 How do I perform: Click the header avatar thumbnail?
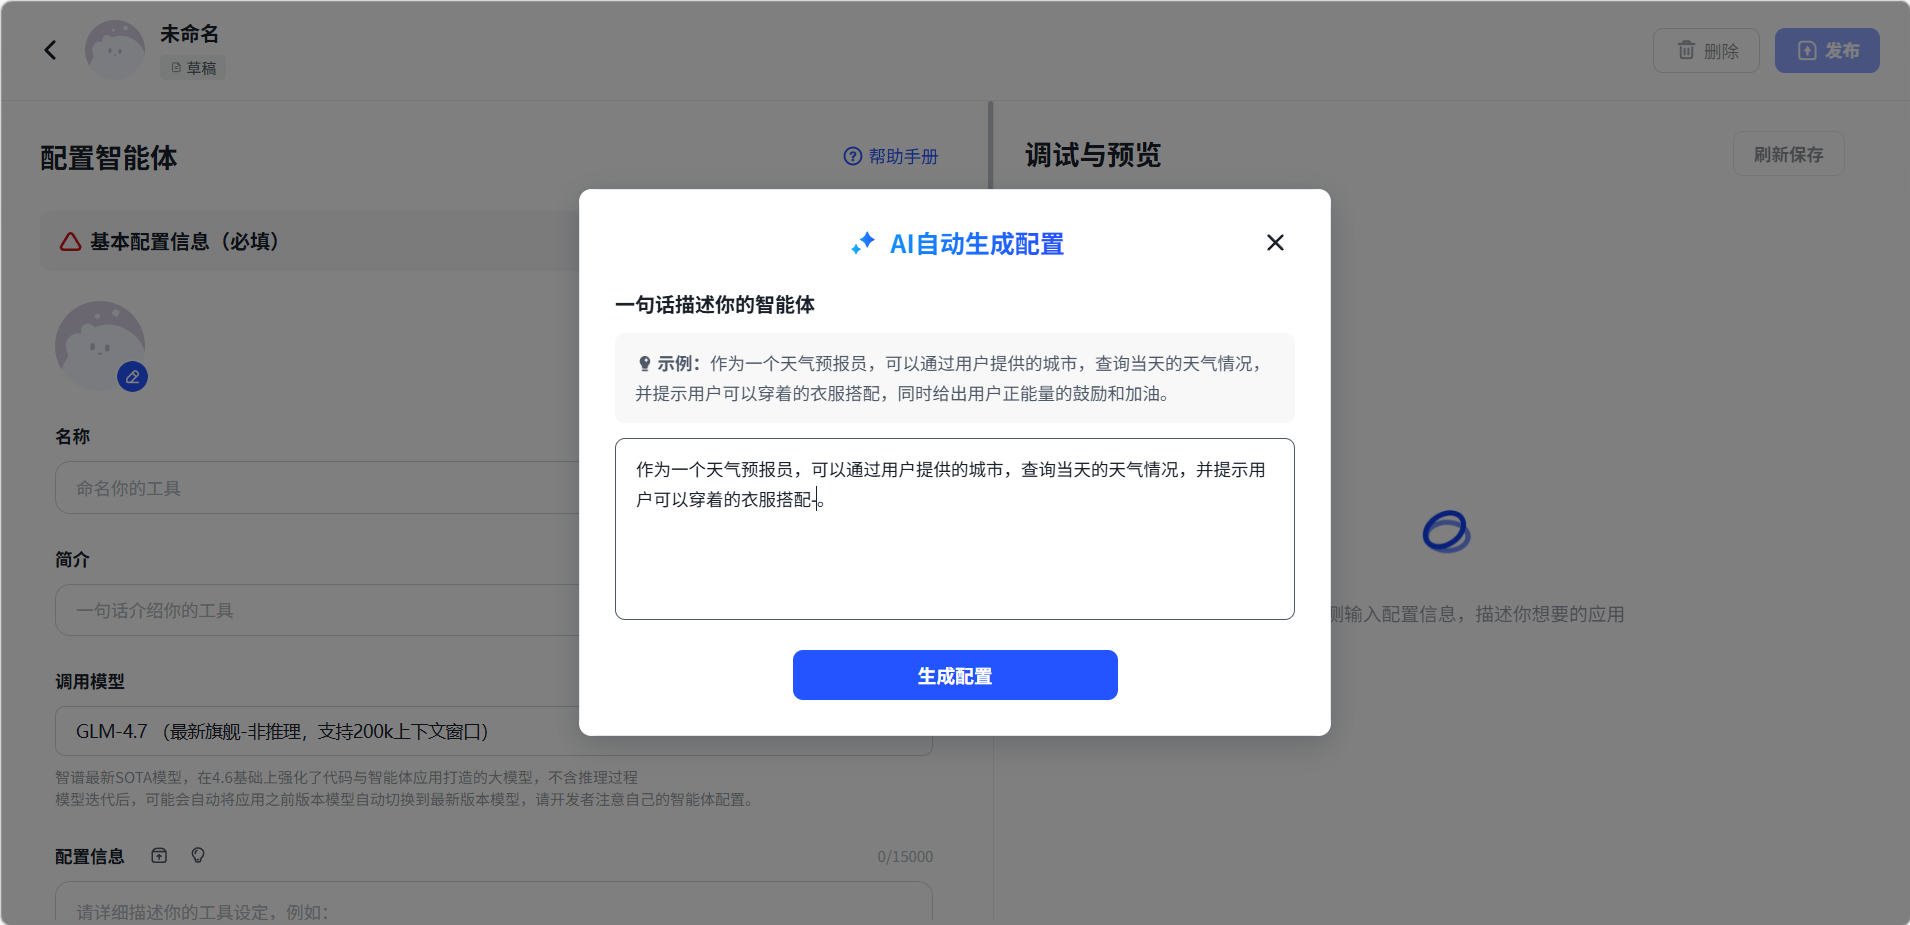pyautogui.click(x=115, y=50)
